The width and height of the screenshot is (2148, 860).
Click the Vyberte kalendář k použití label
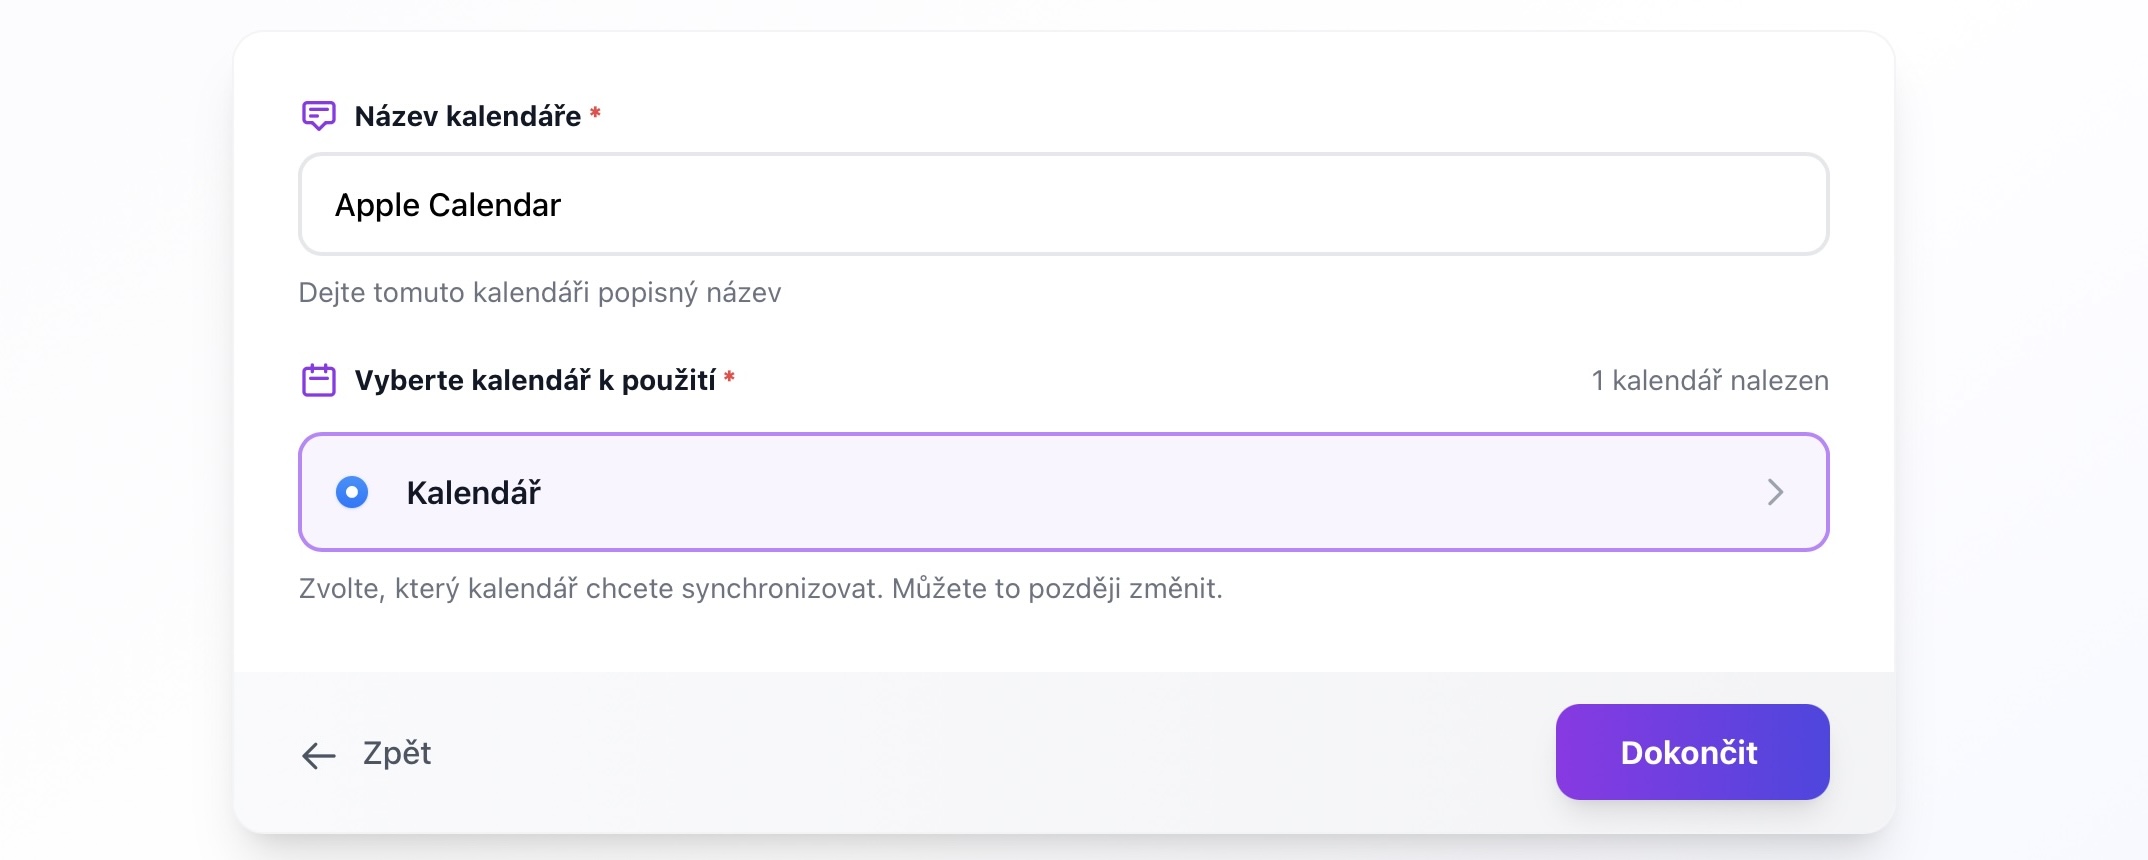(x=535, y=381)
